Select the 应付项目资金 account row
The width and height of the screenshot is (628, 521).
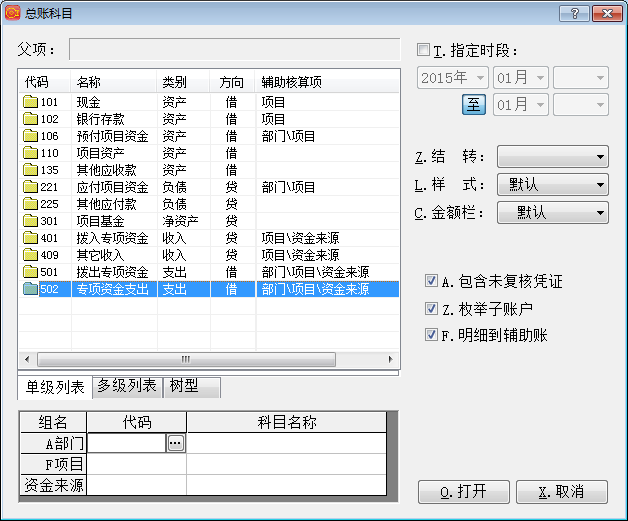tap(209, 187)
